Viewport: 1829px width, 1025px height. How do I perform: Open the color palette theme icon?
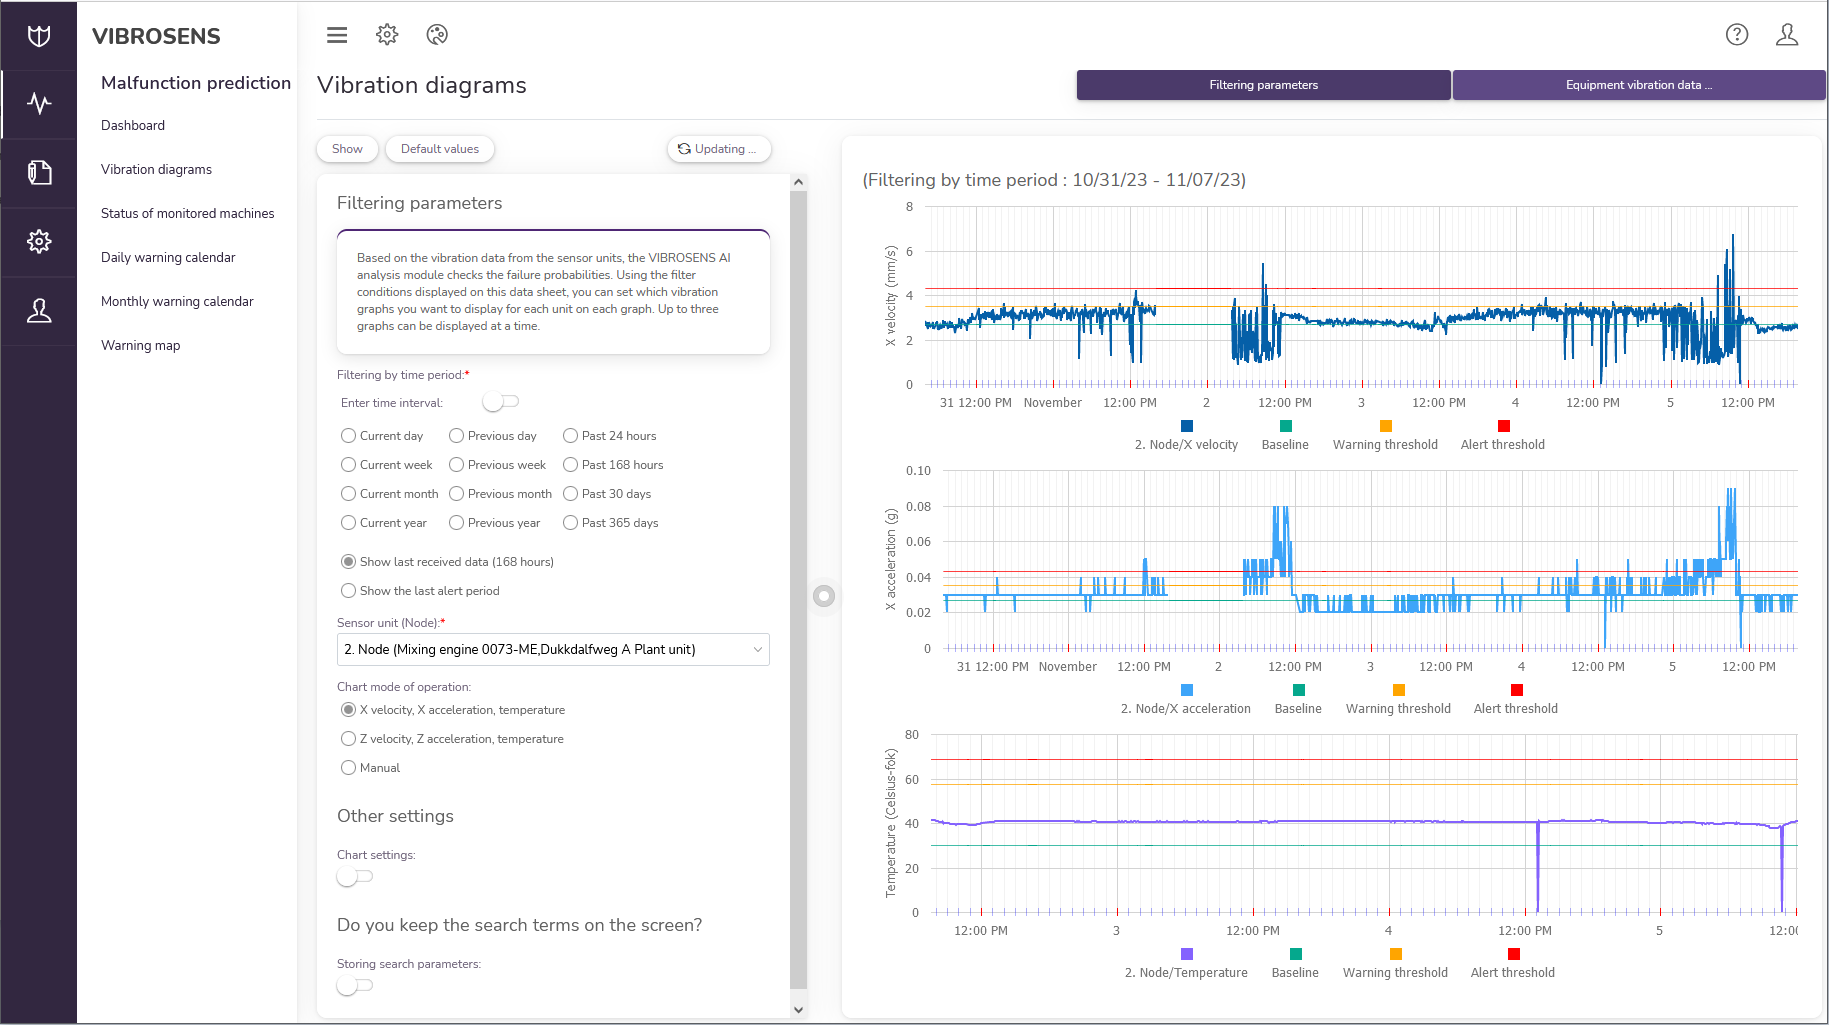(x=437, y=35)
